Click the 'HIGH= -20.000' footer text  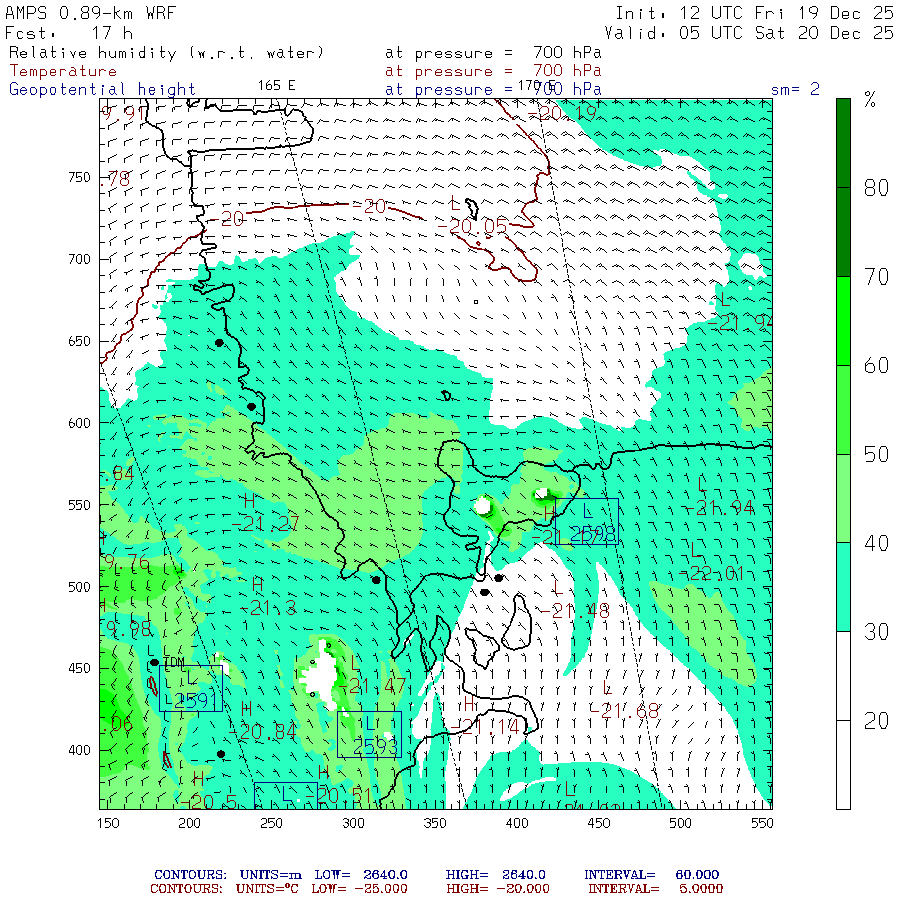coord(498,889)
